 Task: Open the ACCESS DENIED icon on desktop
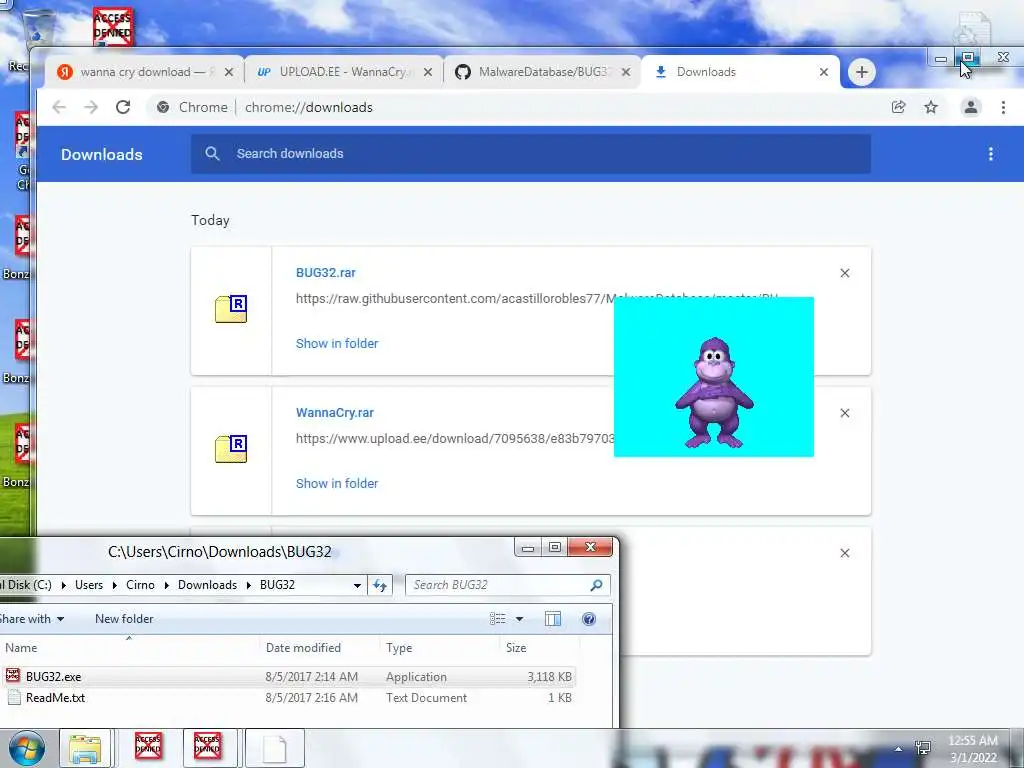(113, 26)
